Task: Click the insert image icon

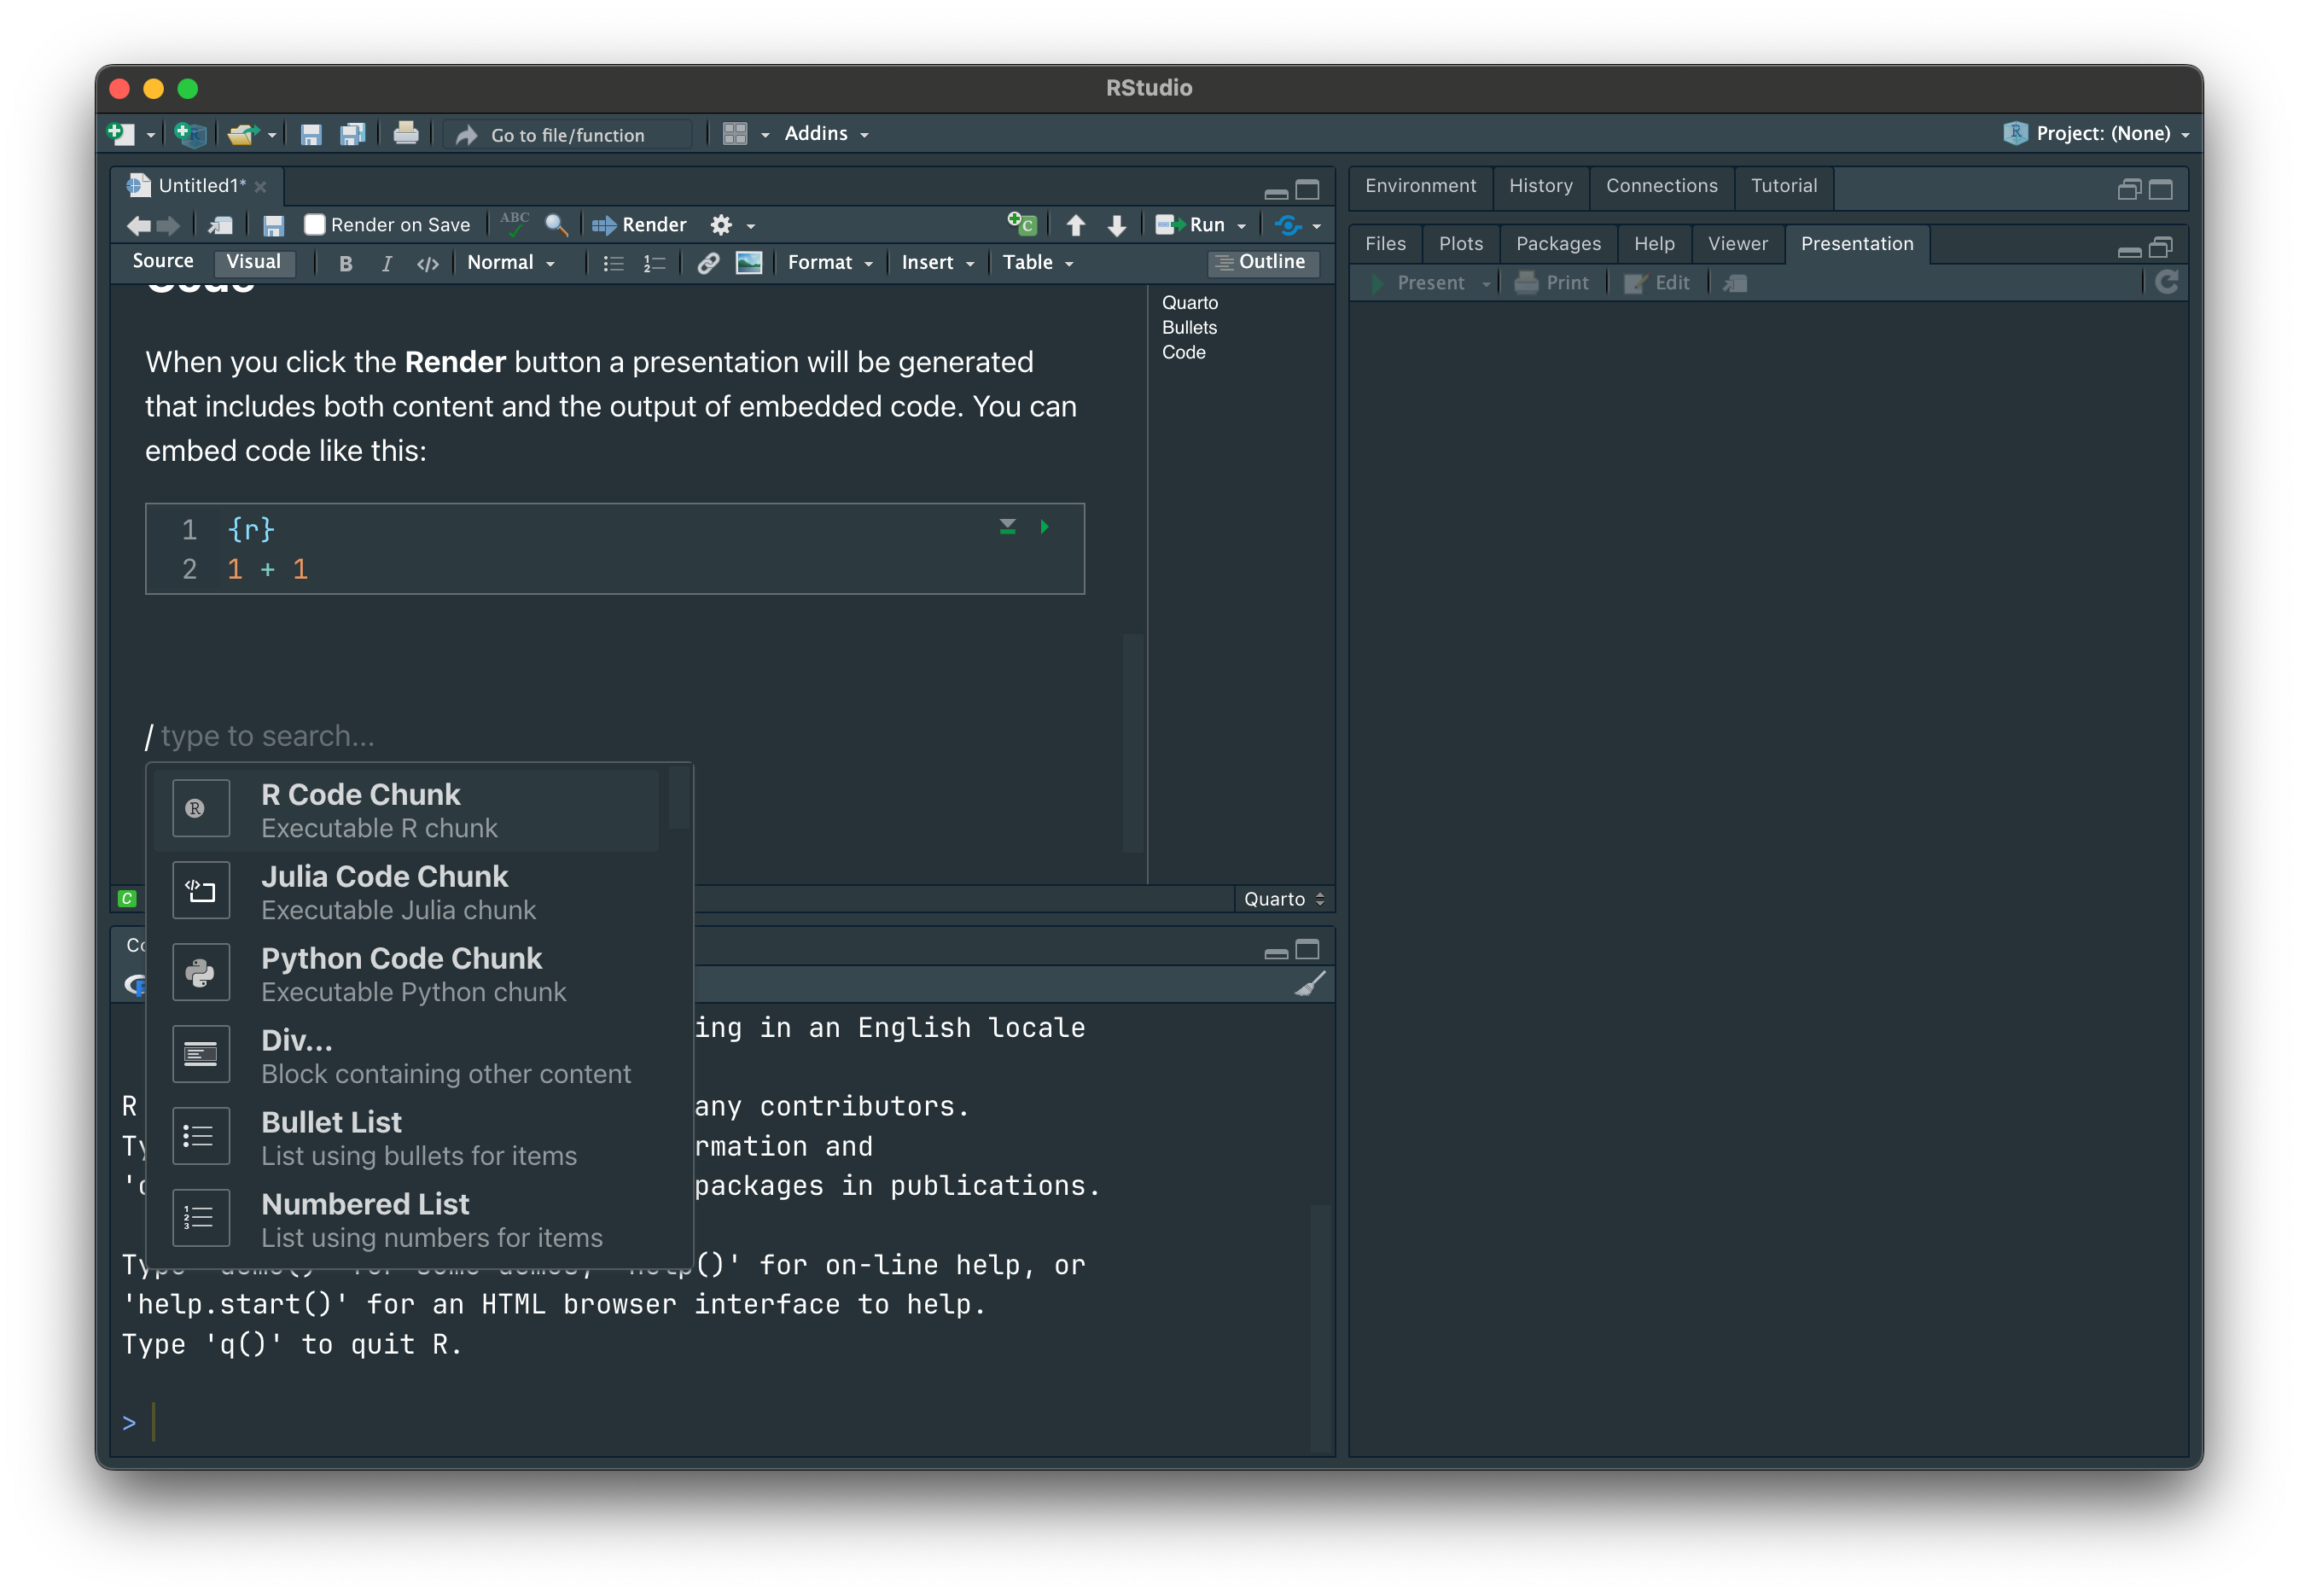Action: pos(748,263)
